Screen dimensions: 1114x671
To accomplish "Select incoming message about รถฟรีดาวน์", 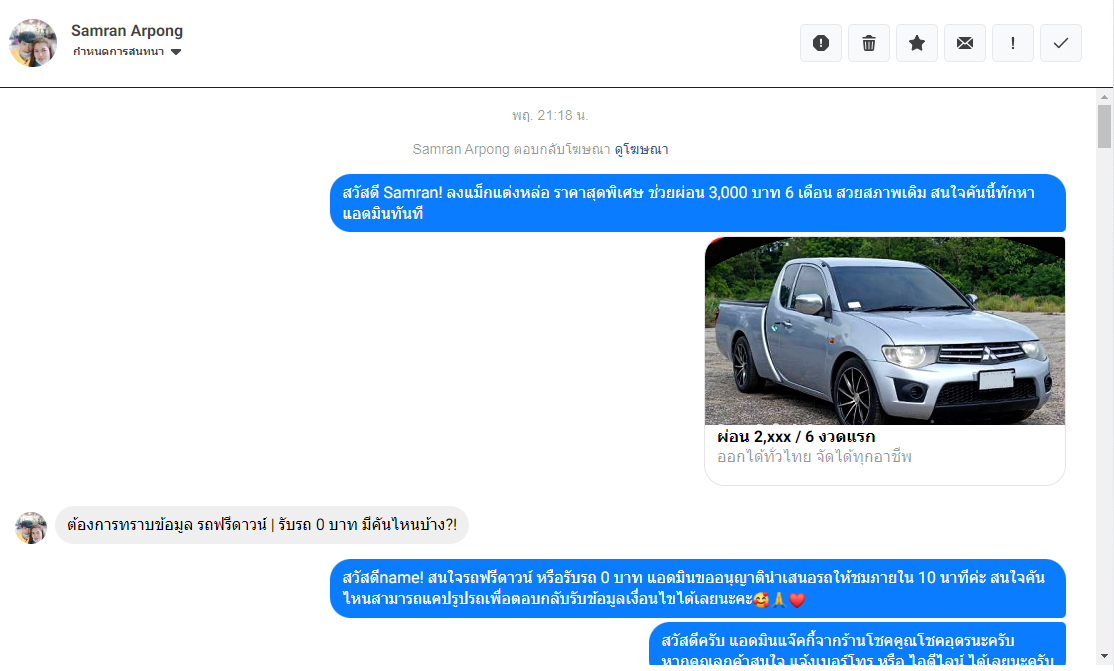I will click(261, 525).
